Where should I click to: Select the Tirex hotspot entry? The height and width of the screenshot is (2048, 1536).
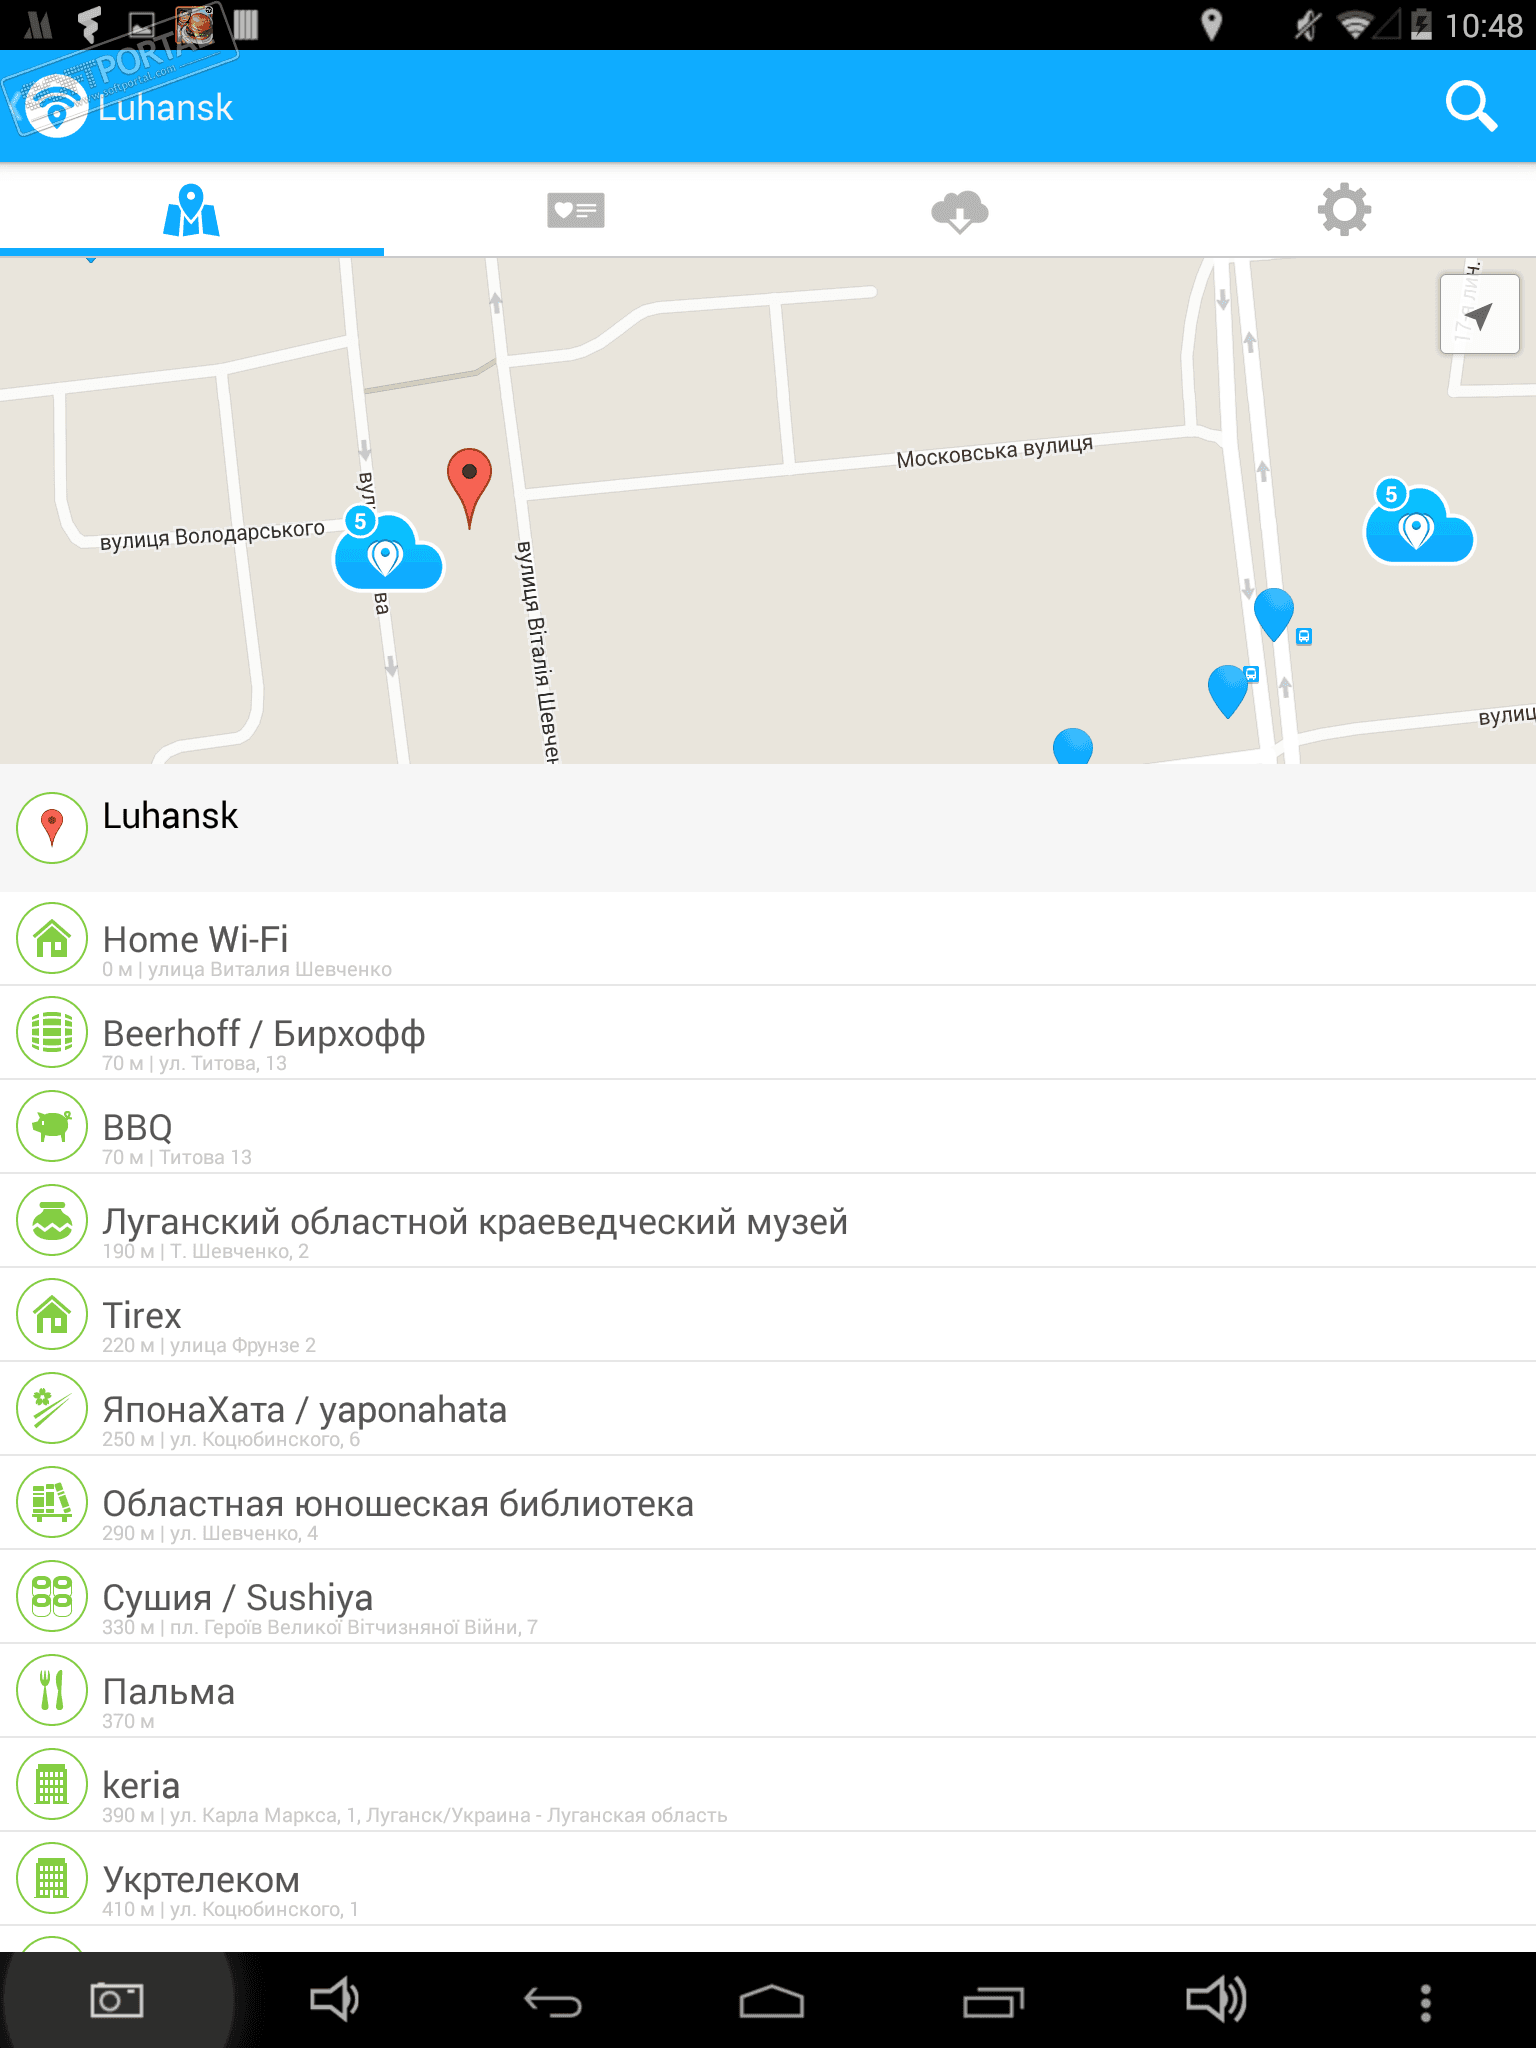tap(768, 1315)
